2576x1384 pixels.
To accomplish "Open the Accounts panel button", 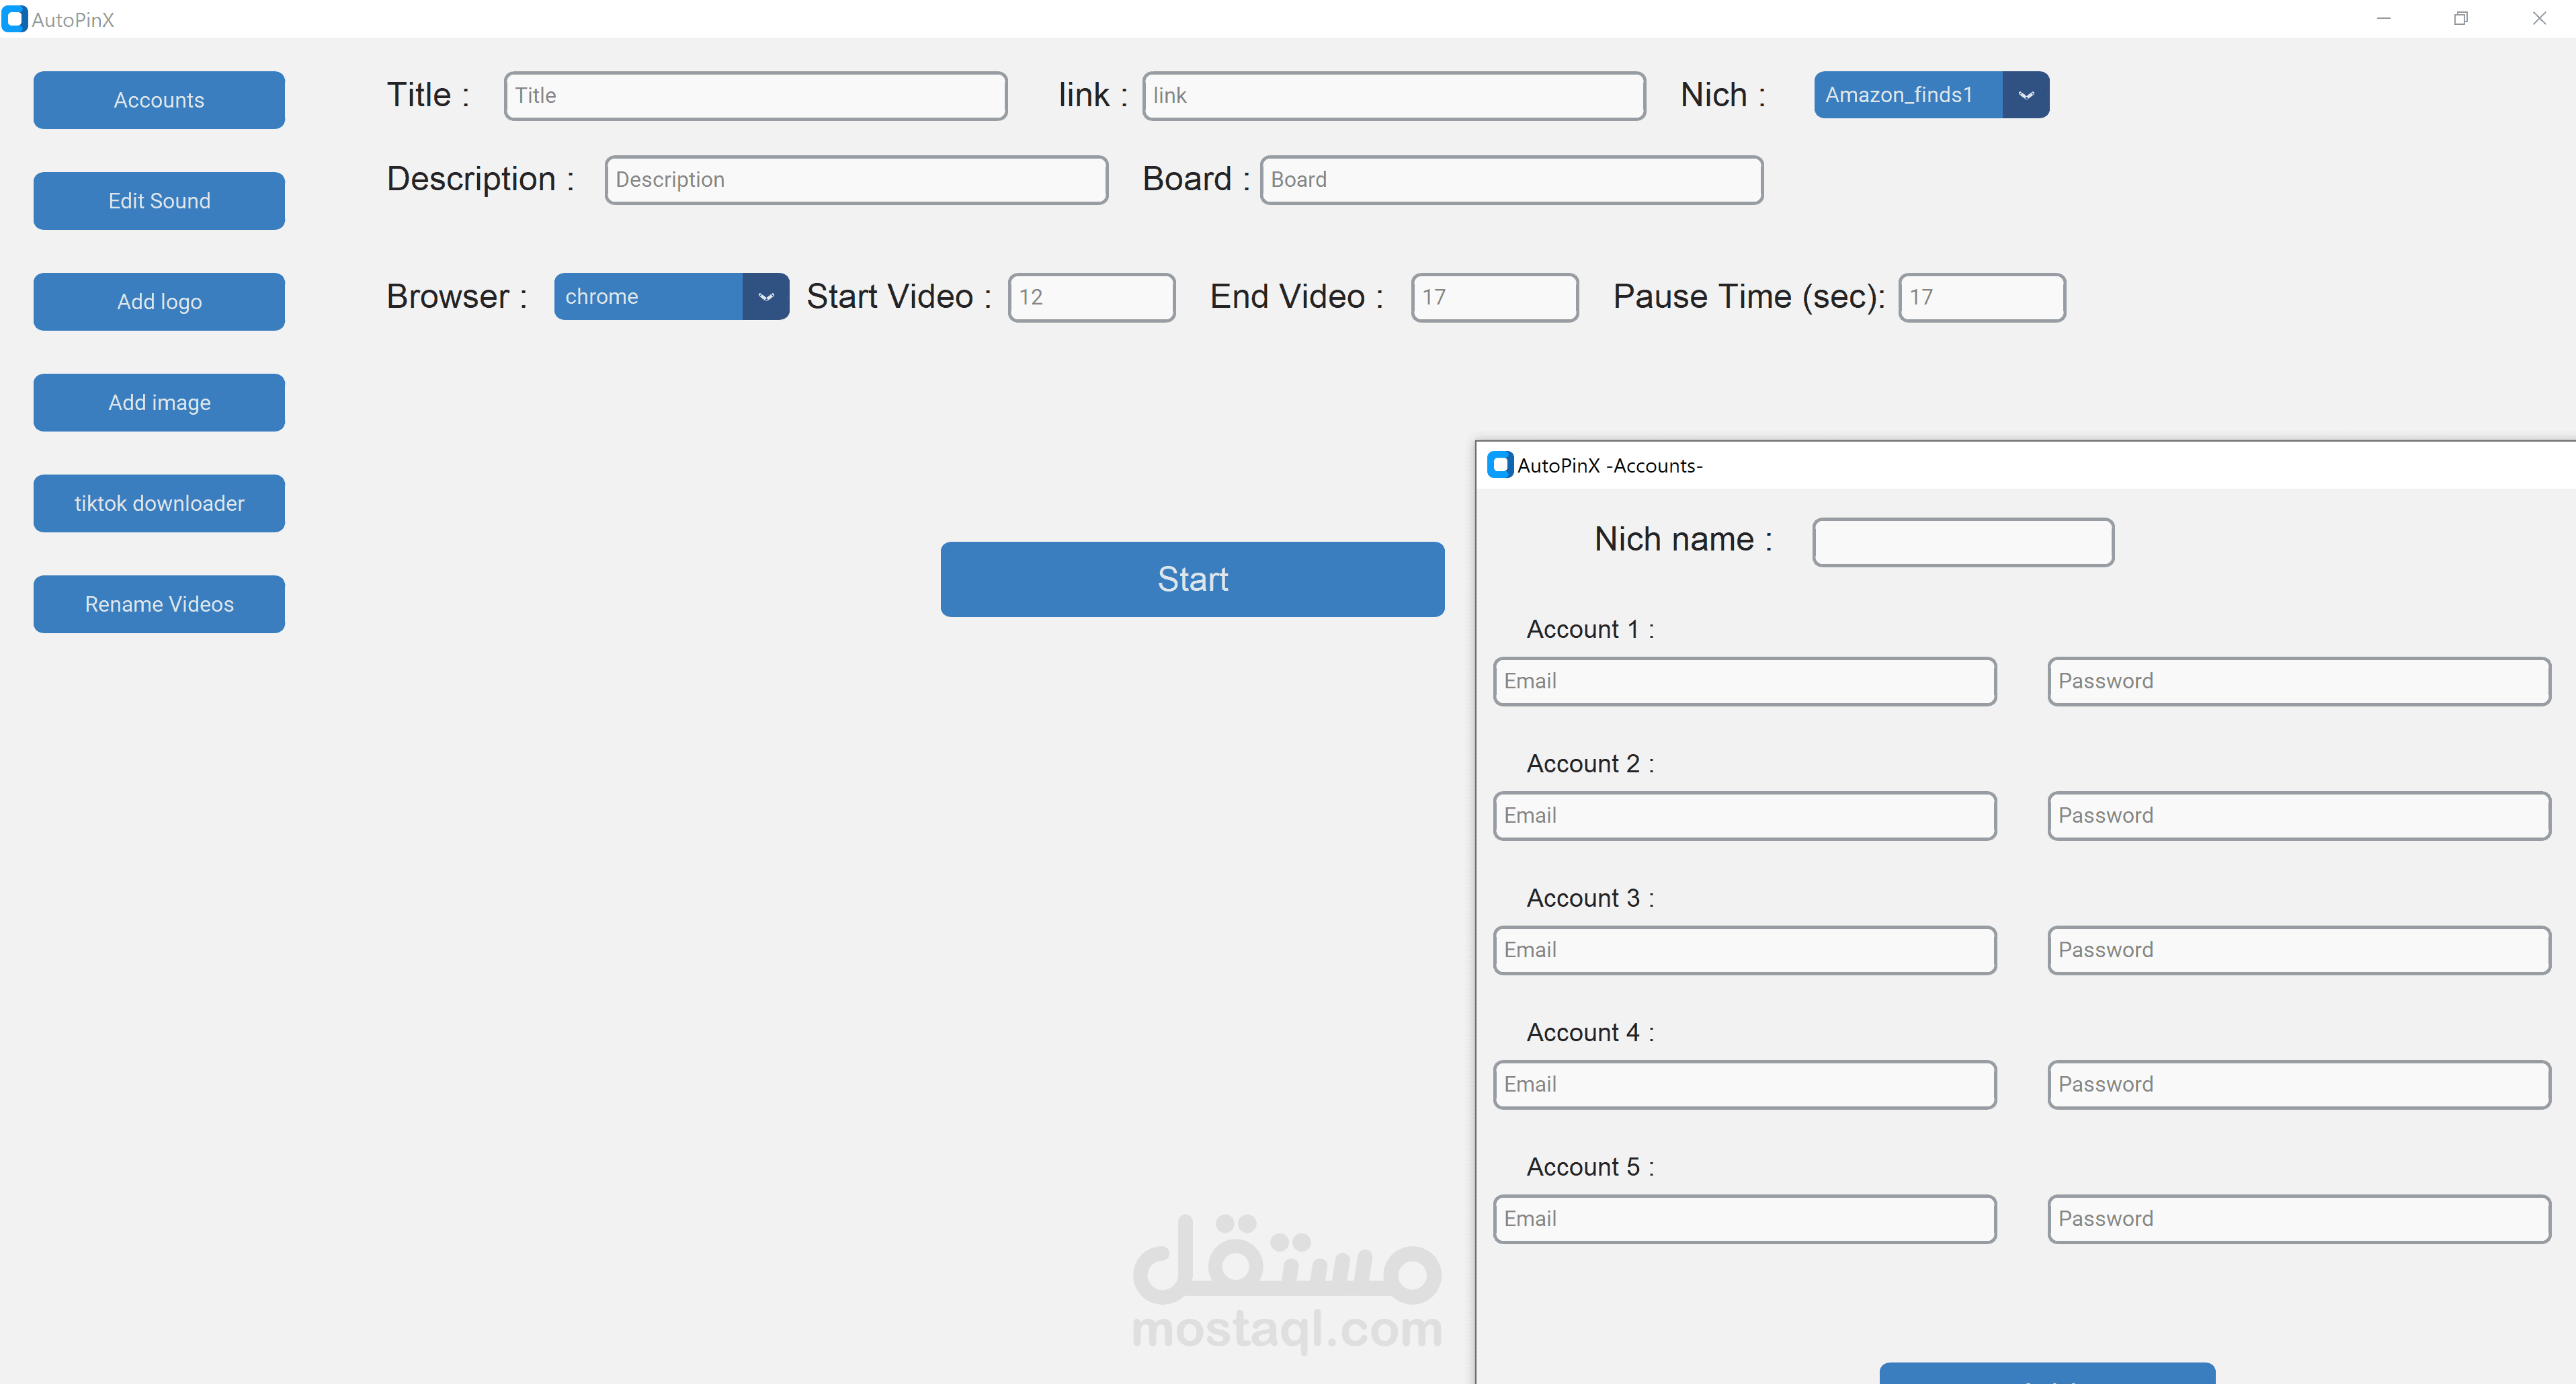I will click(x=159, y=100).
